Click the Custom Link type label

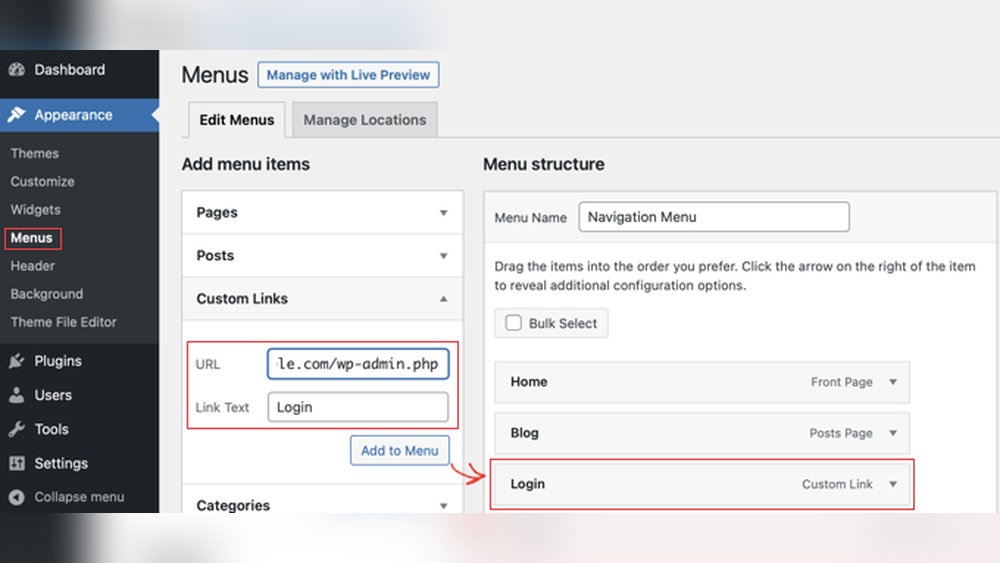point(837,484)
